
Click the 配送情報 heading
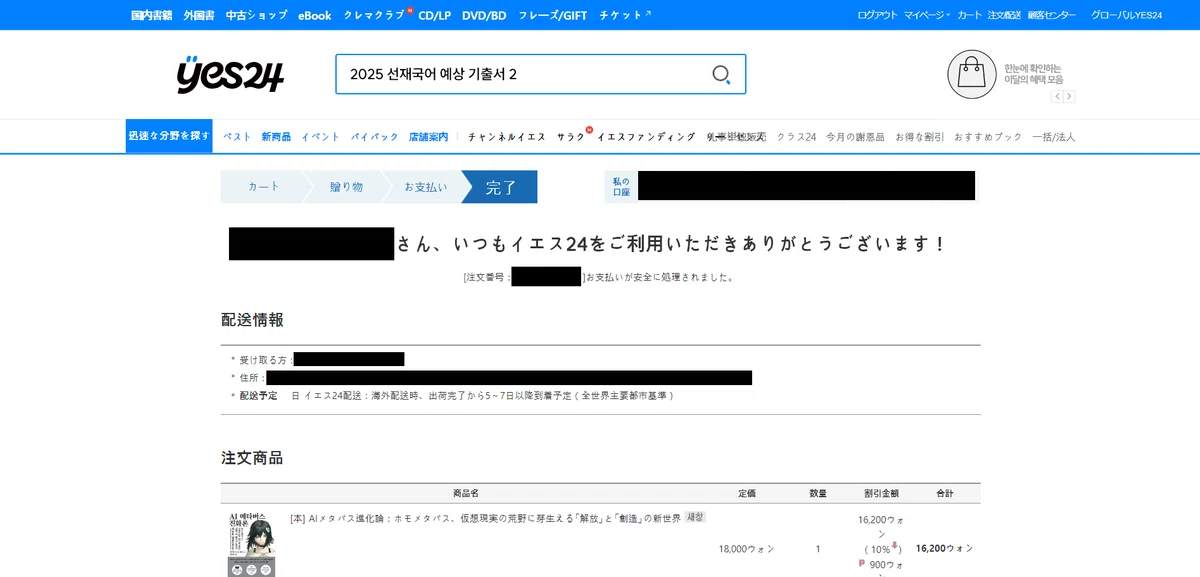coord(252,320)
